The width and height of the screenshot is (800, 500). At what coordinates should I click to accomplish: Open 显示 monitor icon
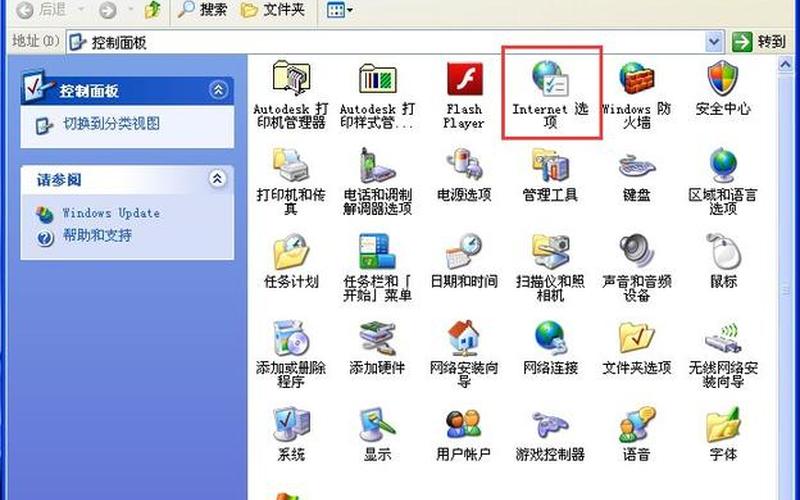pos(378,424)
